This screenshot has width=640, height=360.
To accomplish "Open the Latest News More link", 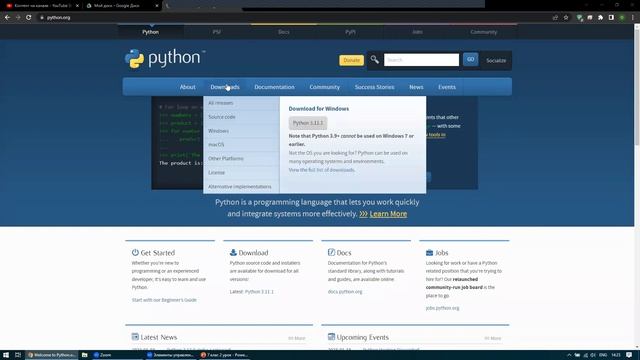I will tap(297, 338).
